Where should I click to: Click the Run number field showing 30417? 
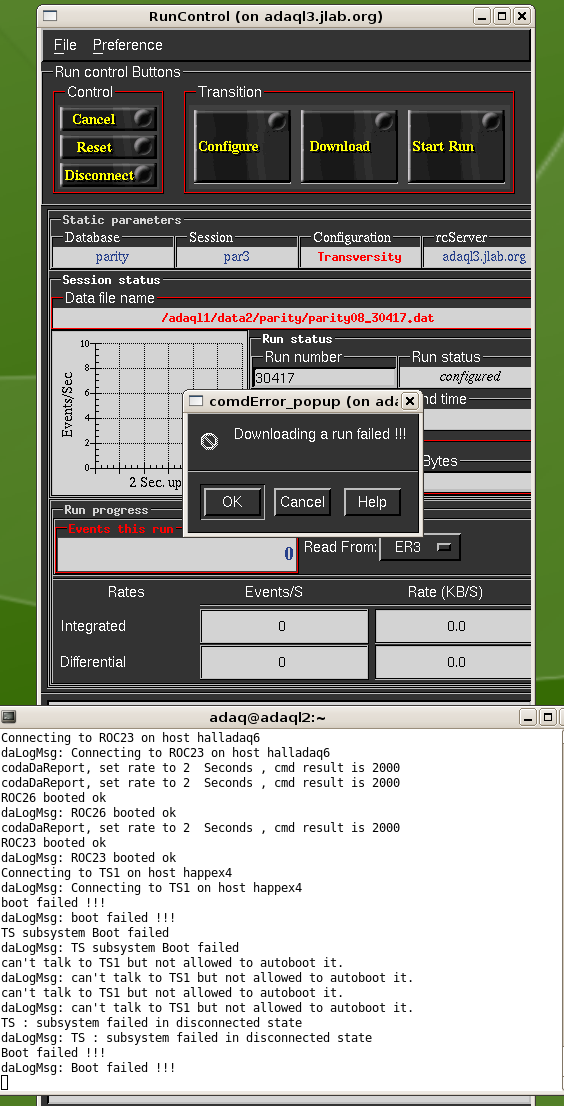[324, 377]
